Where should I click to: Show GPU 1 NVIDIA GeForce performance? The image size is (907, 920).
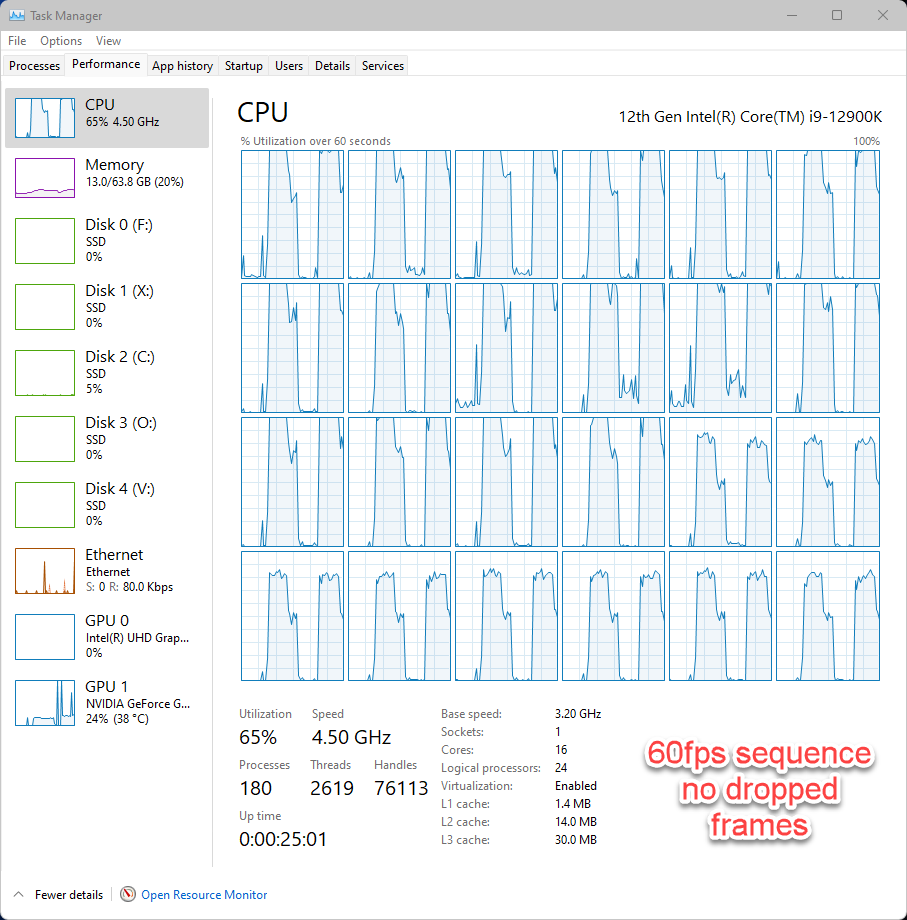coord(106,702)
